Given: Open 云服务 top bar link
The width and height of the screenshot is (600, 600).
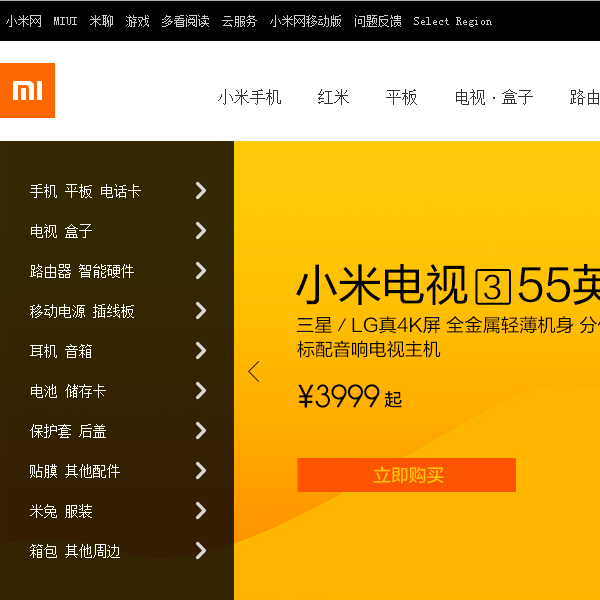Looking at the screenshot, I should coord(239,21).
